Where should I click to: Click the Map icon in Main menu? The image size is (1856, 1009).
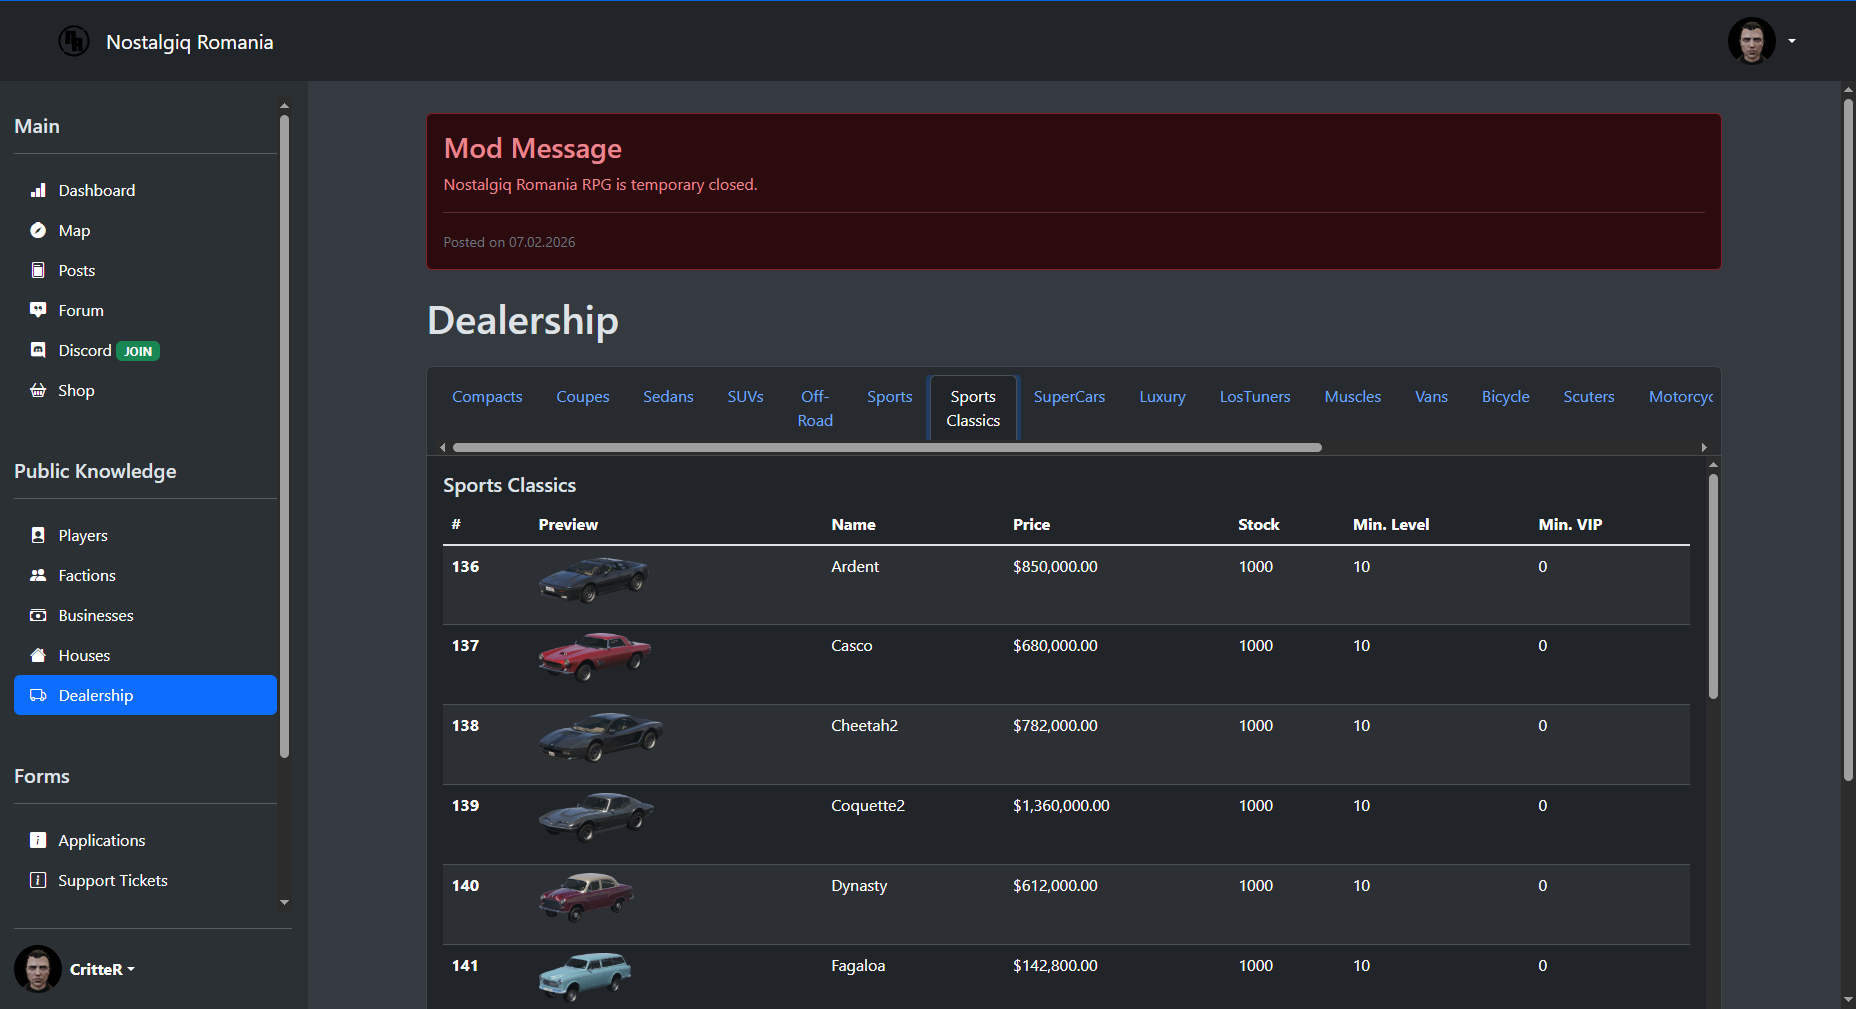[38, 230]
